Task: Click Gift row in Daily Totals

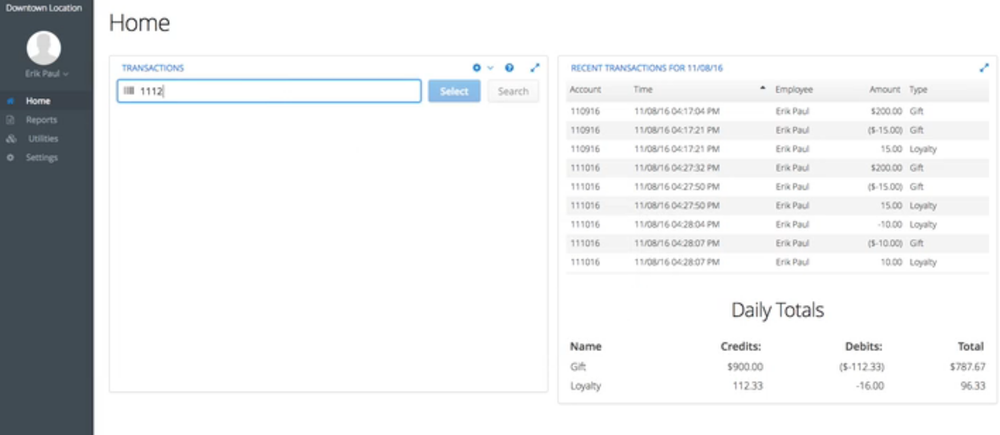Action: (777, 367)
